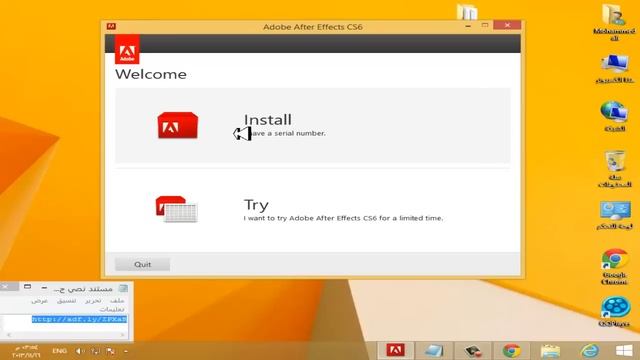Minimize the Adobe After Effects CS6 installer window
Image resolution: width=640 pixels, height=360 pixels.
[x=468, y=26]
